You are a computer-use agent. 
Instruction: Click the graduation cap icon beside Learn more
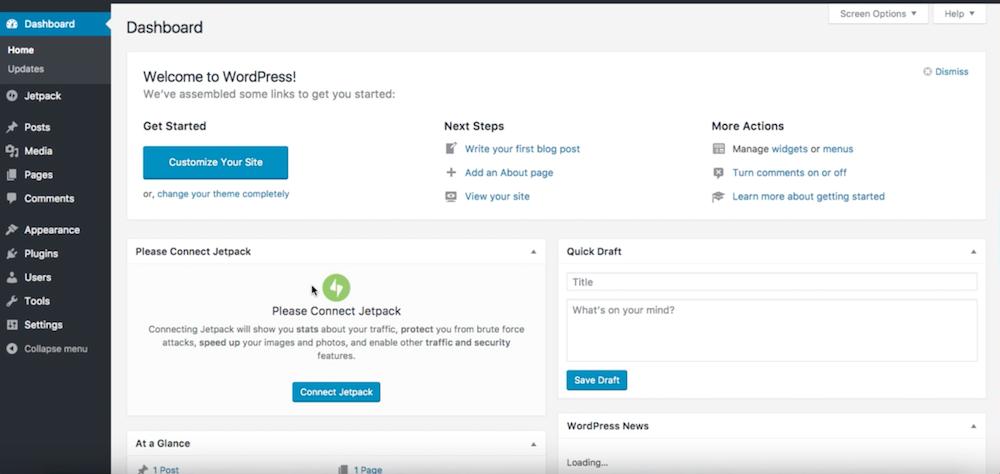tap(719, 196)
